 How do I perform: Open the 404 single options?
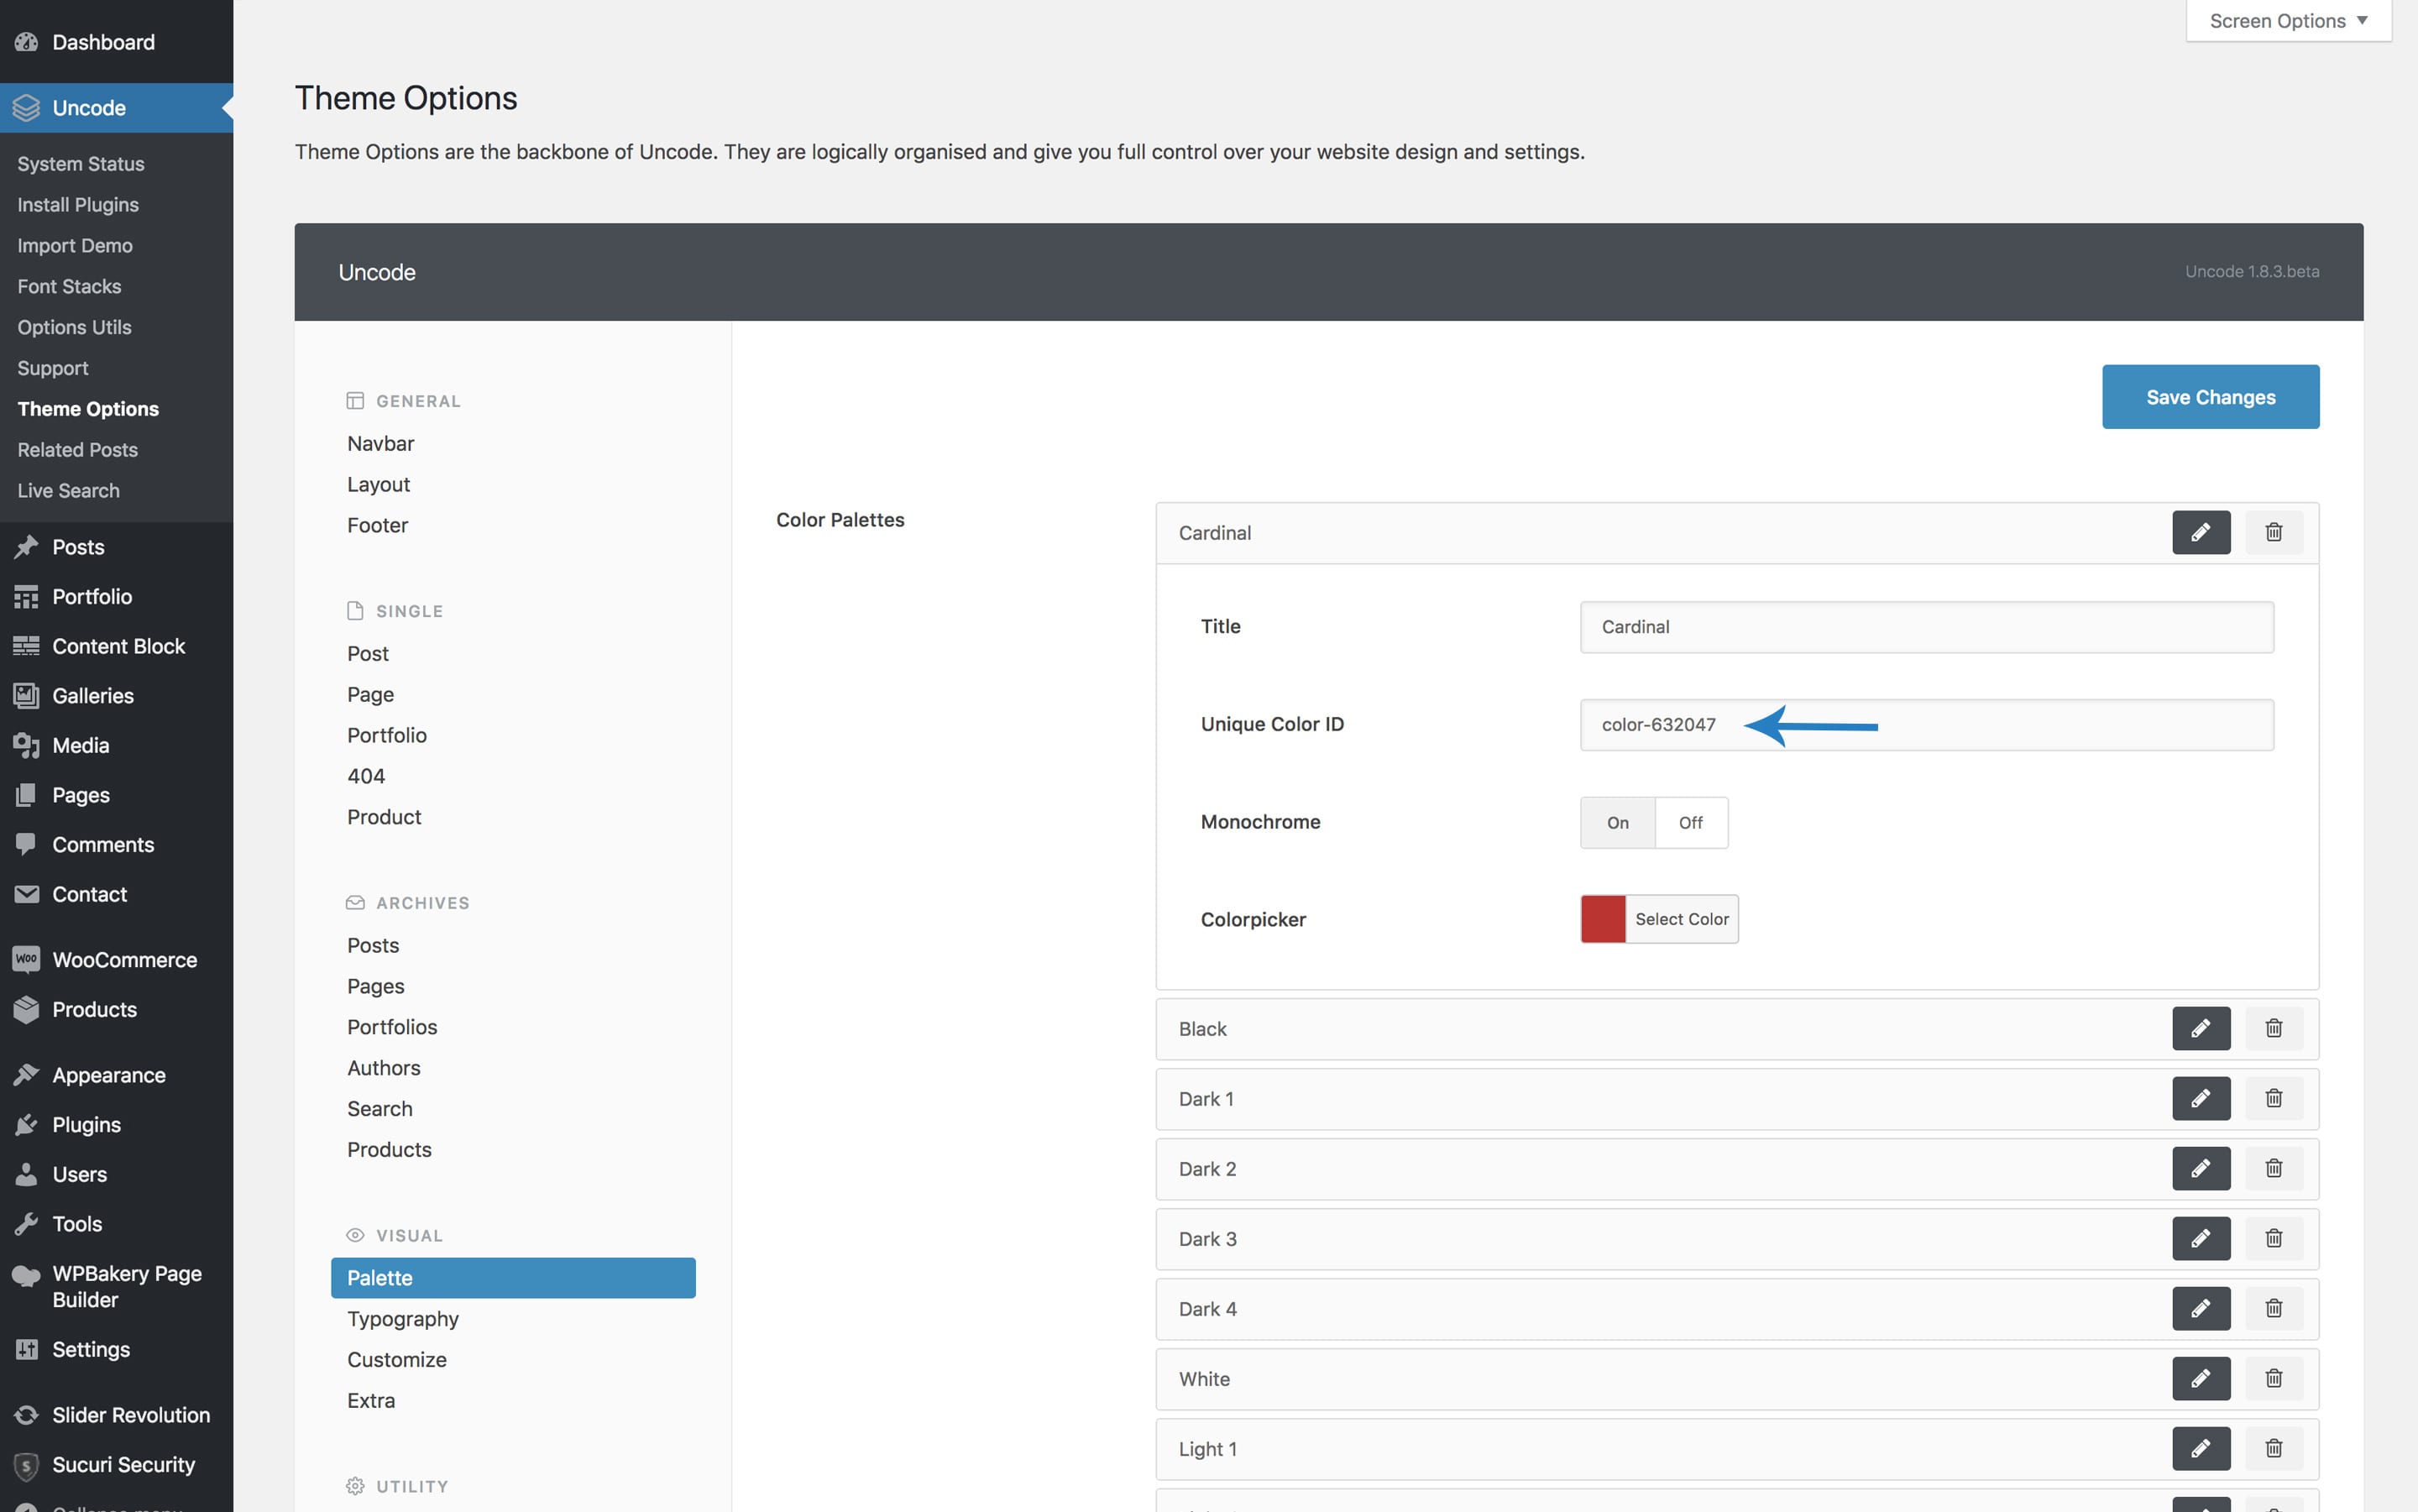pos(366,776)
